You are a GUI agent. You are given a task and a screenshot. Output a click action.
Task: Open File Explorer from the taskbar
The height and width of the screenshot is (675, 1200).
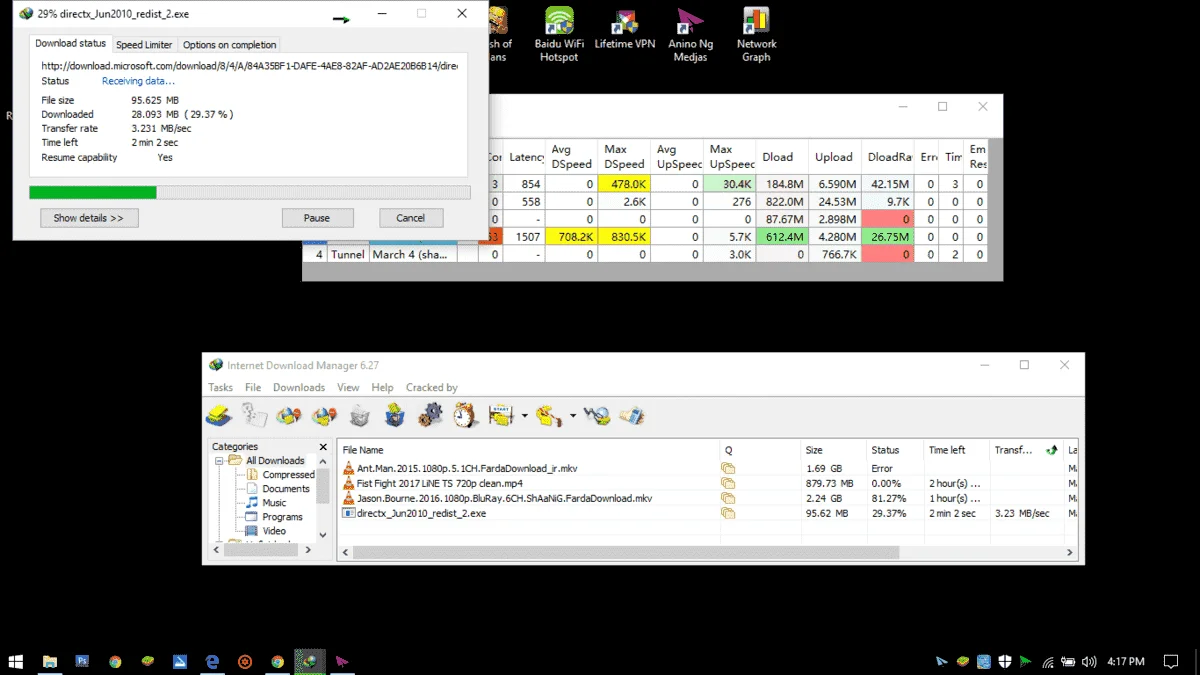click(x=49, y=661)
